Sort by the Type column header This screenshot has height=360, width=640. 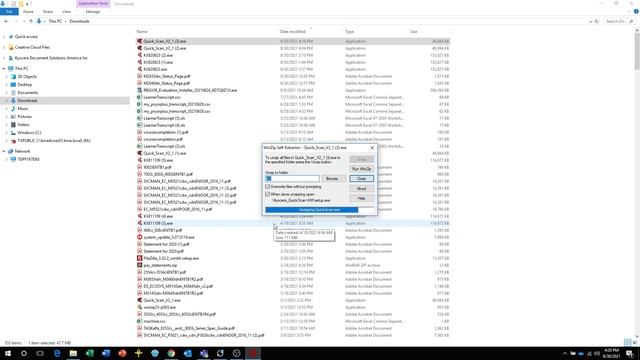click(349, 31)
